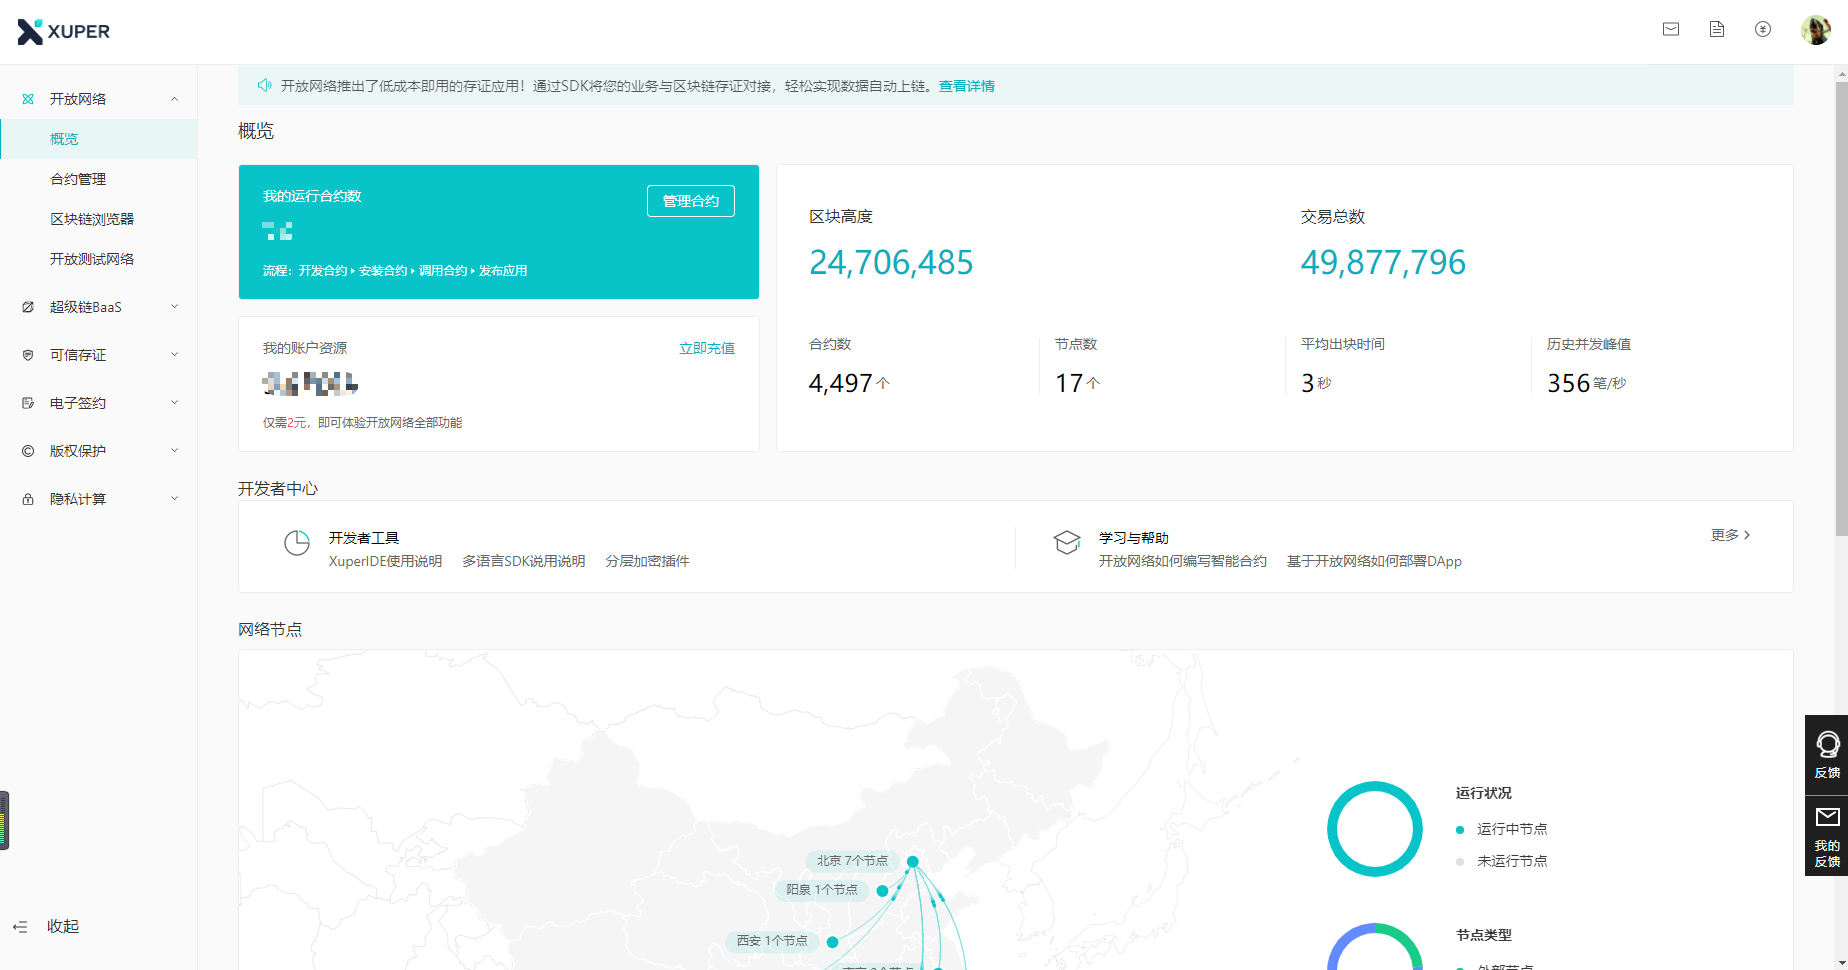Viewport: 1848px width, 970px height.
Task: Expand the 超级链BaaS menu
Action: [99, 307]
